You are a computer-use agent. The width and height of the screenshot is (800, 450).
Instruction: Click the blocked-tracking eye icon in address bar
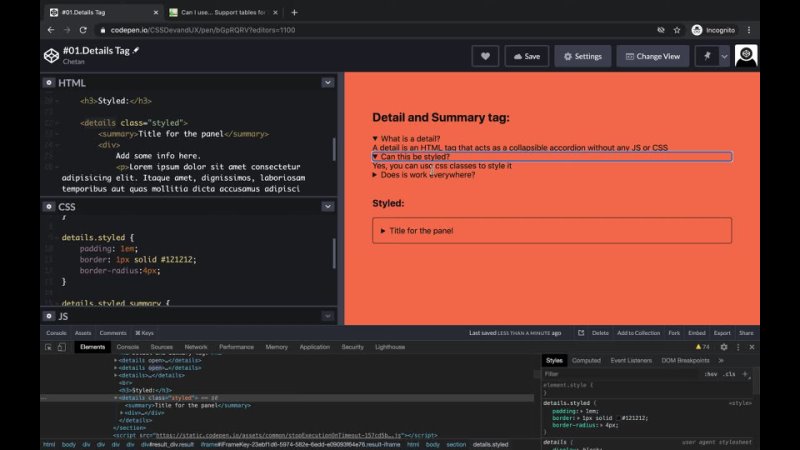(661, 30)
